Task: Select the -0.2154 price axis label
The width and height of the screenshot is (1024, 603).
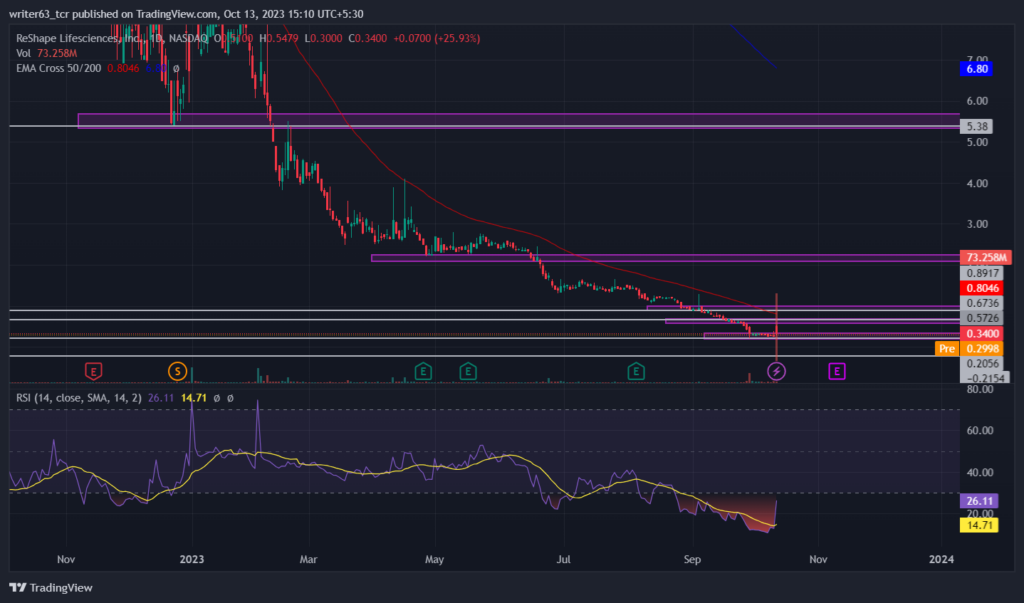Action: coord(985,378)
